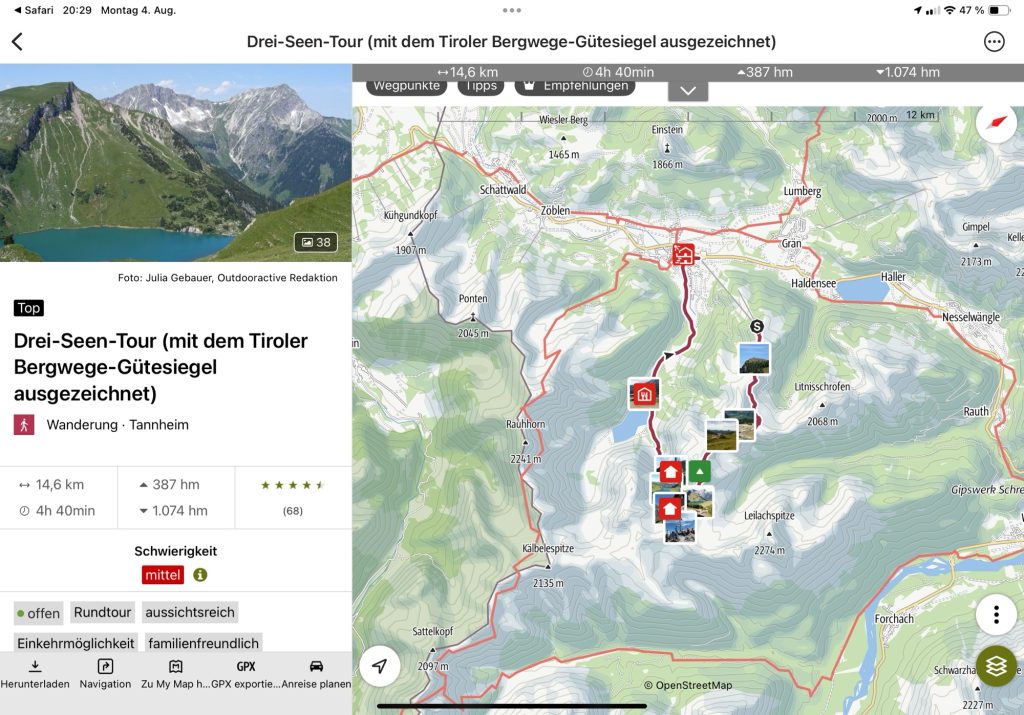This screenshot has height=715, width=1024.
Task: Open the vertical dots map menu
Action: tap(996, 614)
